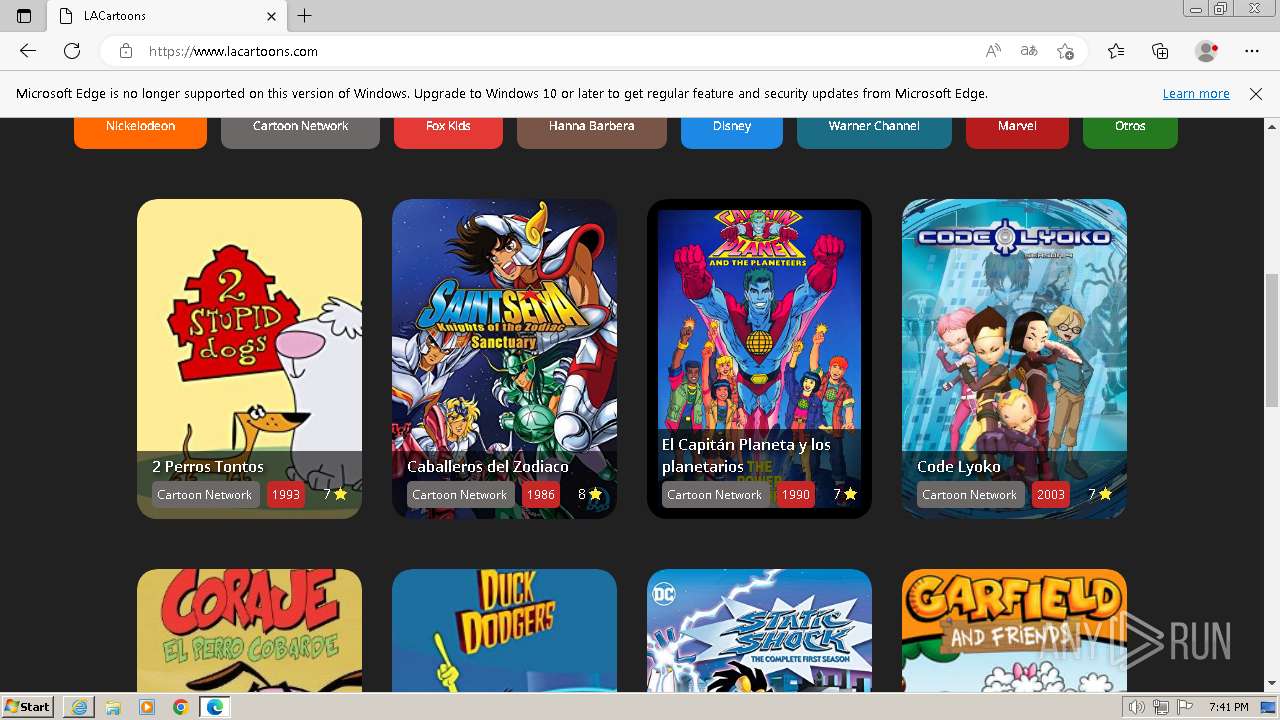The width and height of the screenshot is (1280, 720).
Task: Click the Code Lyoko title text
Action: click(x=958, y=466)
